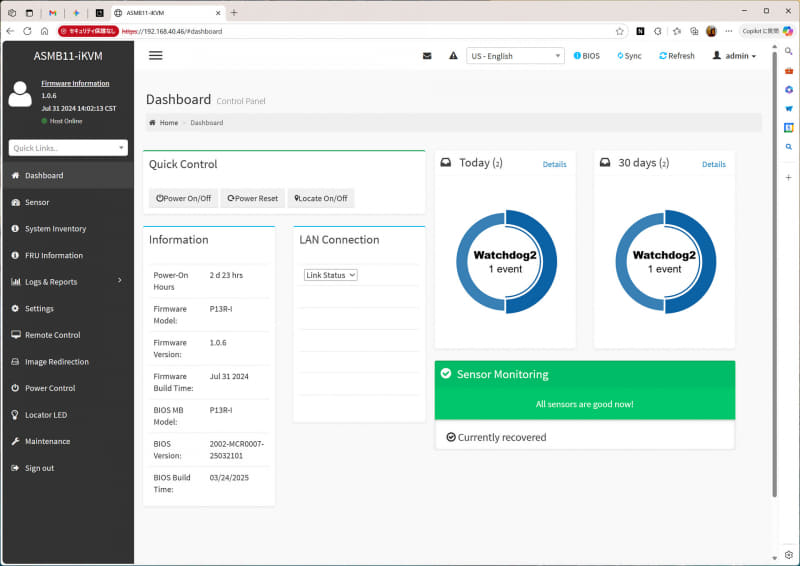This screenshot has width=800, height=566.
Task: Click the BIOS link in header
Action: pyautogui.click(x=587, y=56)
